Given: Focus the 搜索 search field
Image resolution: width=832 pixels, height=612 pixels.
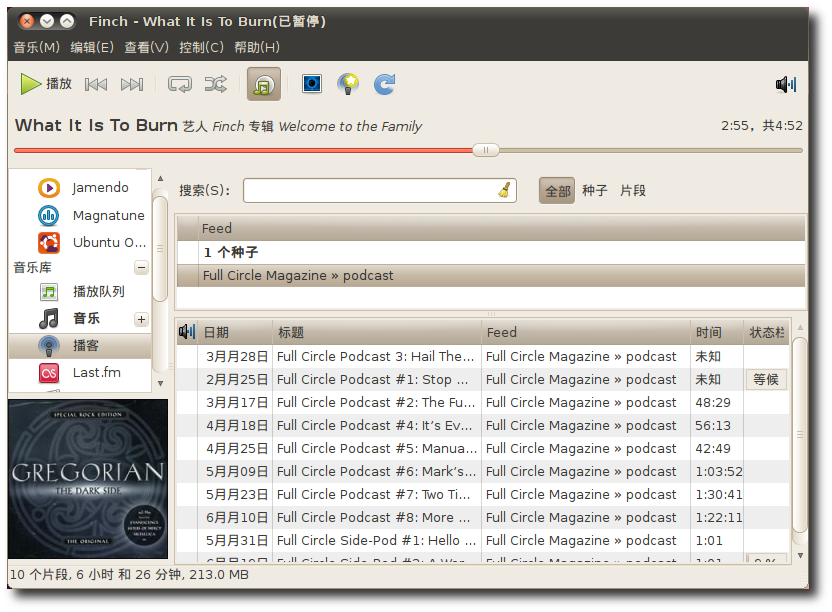Looking at the screenshot, I should point(379,191).
